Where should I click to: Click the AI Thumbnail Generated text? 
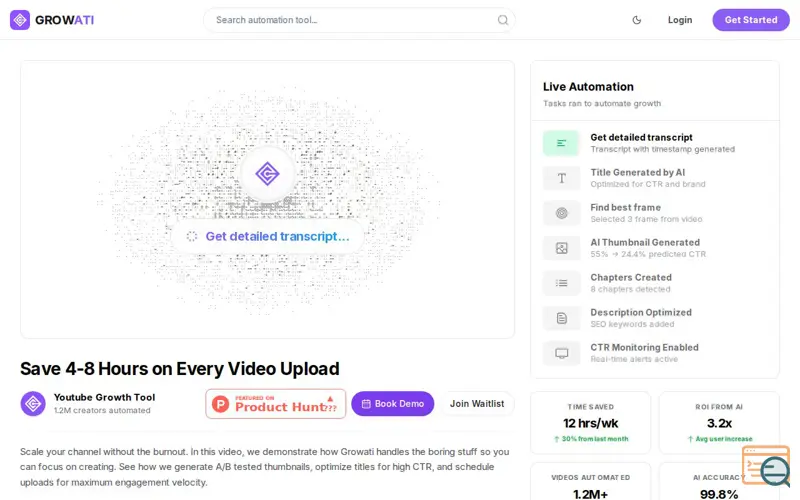click(645, 242)
